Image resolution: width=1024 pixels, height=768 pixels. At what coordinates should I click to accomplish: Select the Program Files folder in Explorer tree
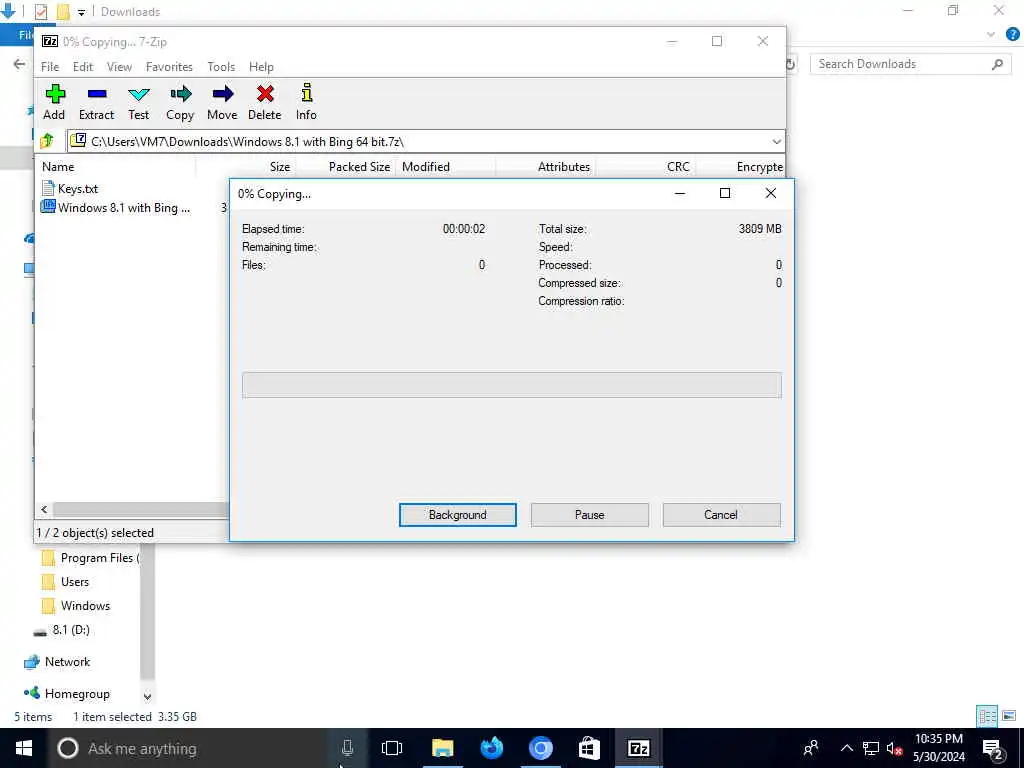(x=91, y=558)
